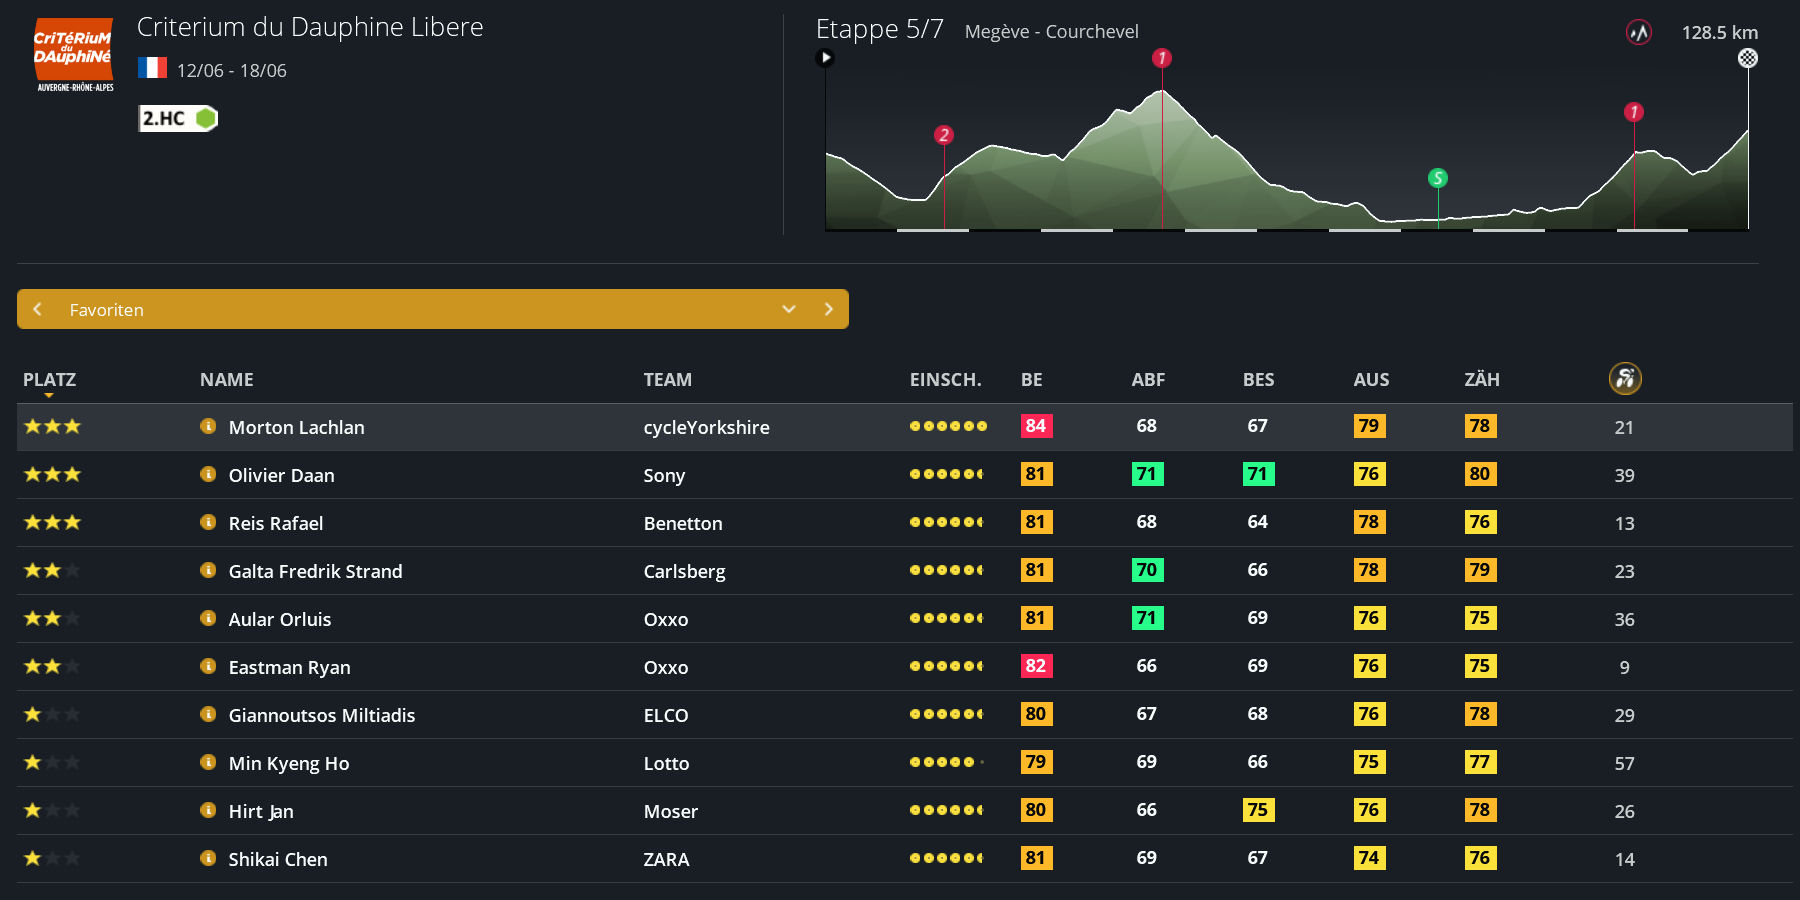Click the cyclist icon column header
This screenshot has width=1800, height=900.
pyautogui.click(x=1625, y=378)
